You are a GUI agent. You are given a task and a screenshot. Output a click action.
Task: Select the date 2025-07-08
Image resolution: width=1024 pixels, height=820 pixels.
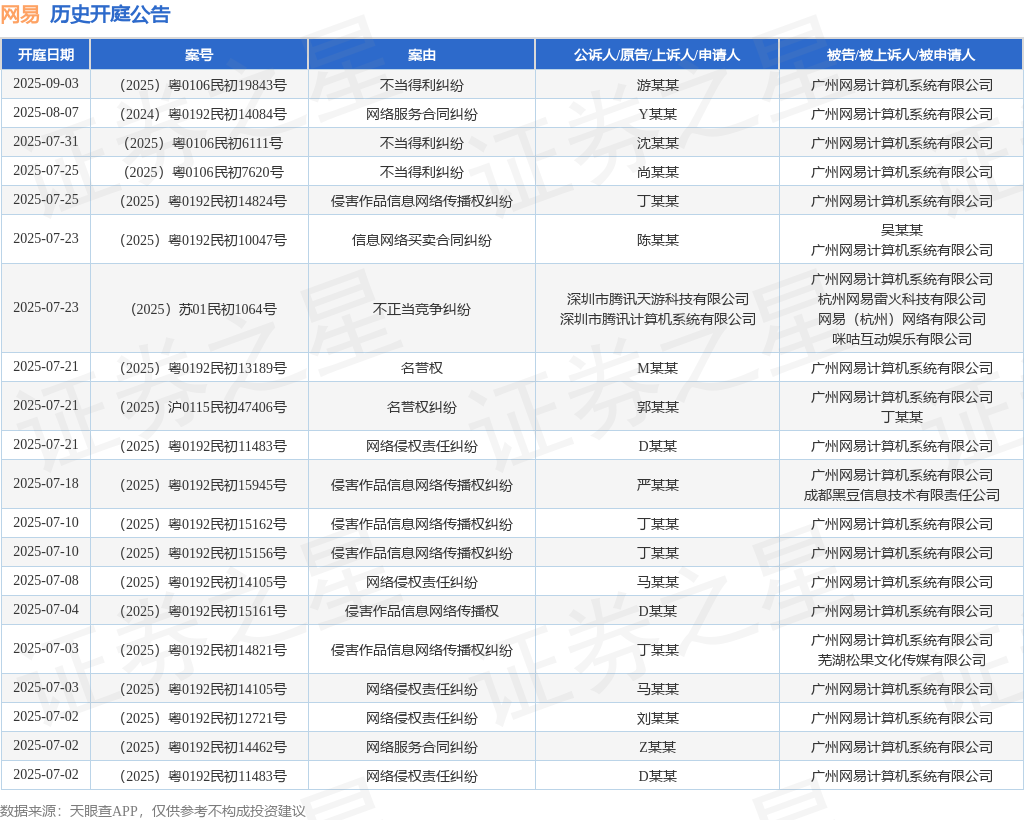tap(46, 580)
